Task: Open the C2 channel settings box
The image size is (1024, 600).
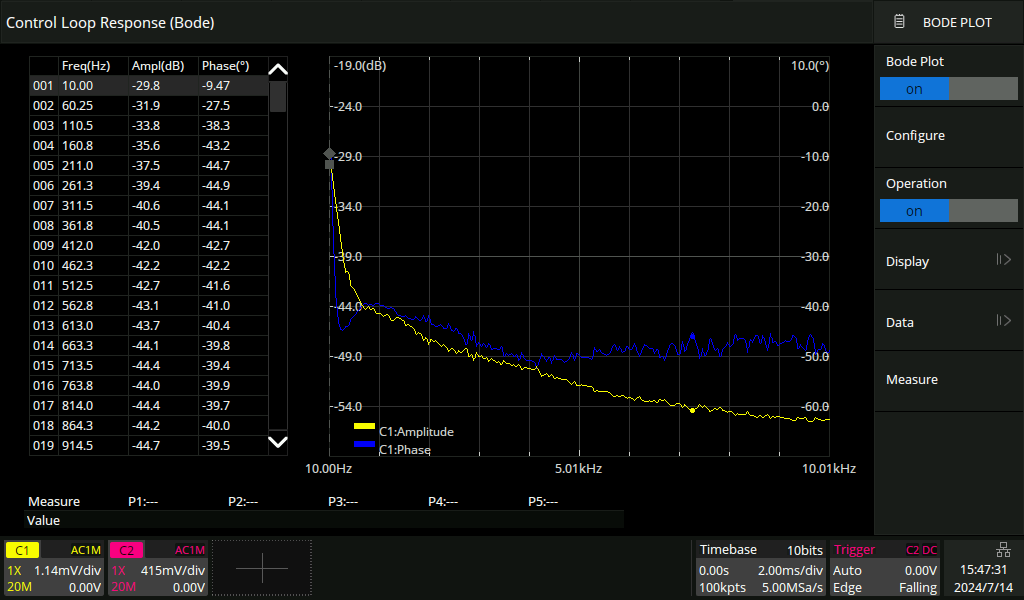Action: coord(158,568)
